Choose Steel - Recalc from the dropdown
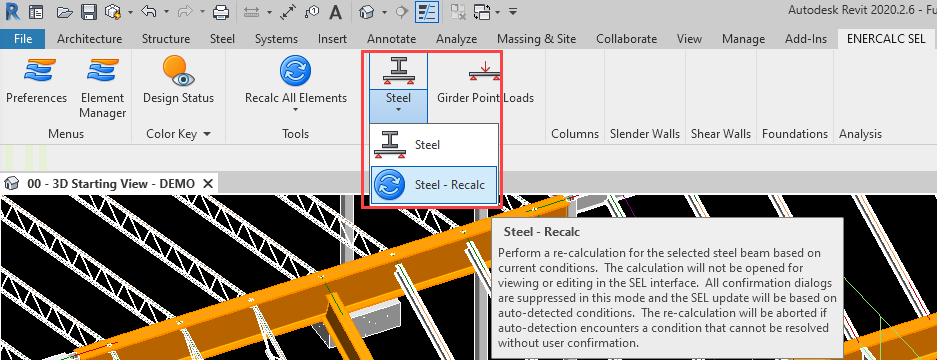 click(434, 185)
